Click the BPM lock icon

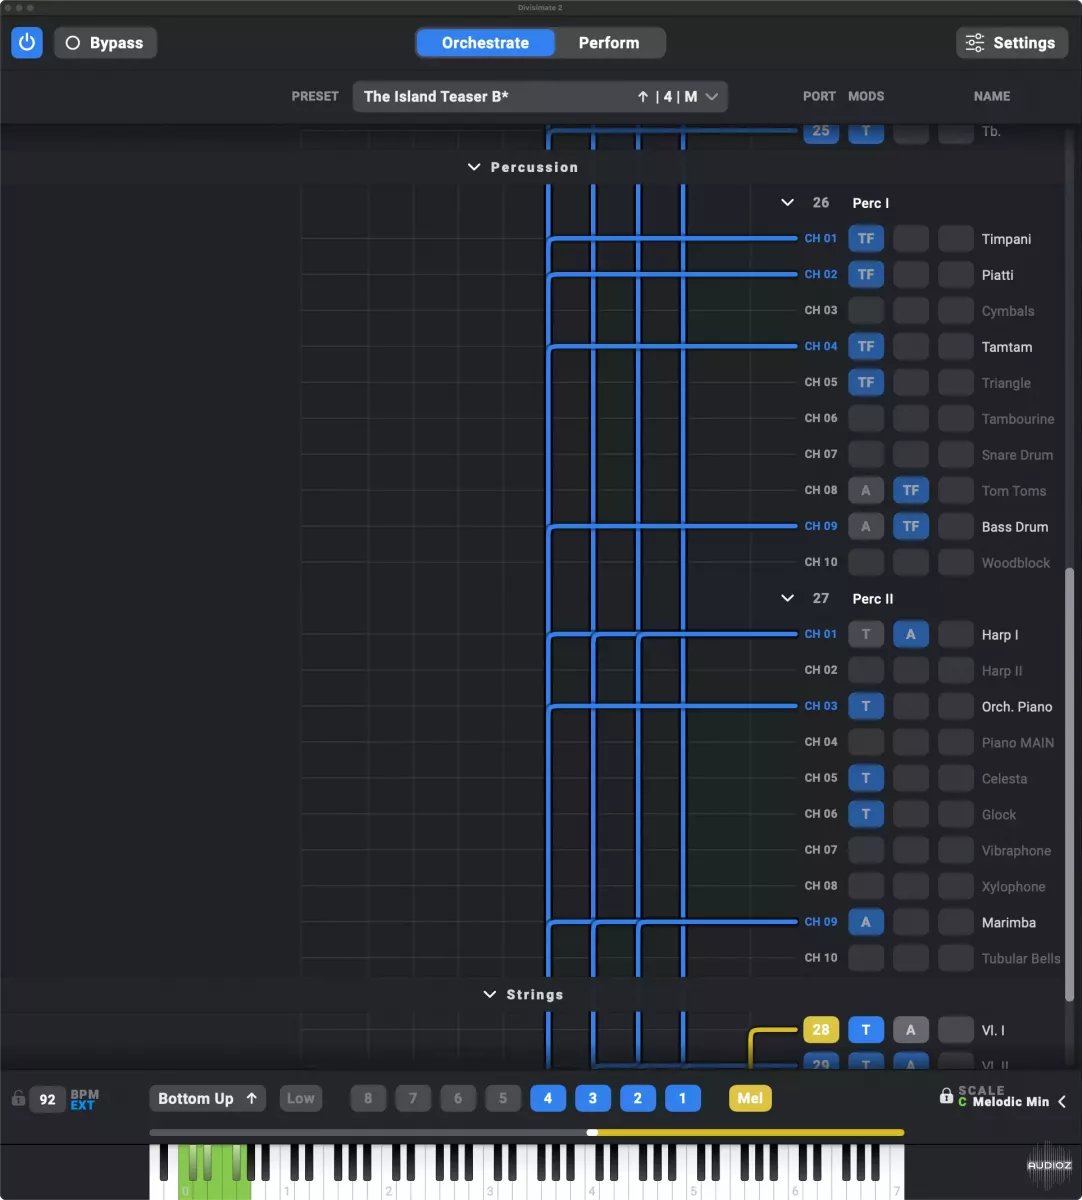coord(17,1098)
